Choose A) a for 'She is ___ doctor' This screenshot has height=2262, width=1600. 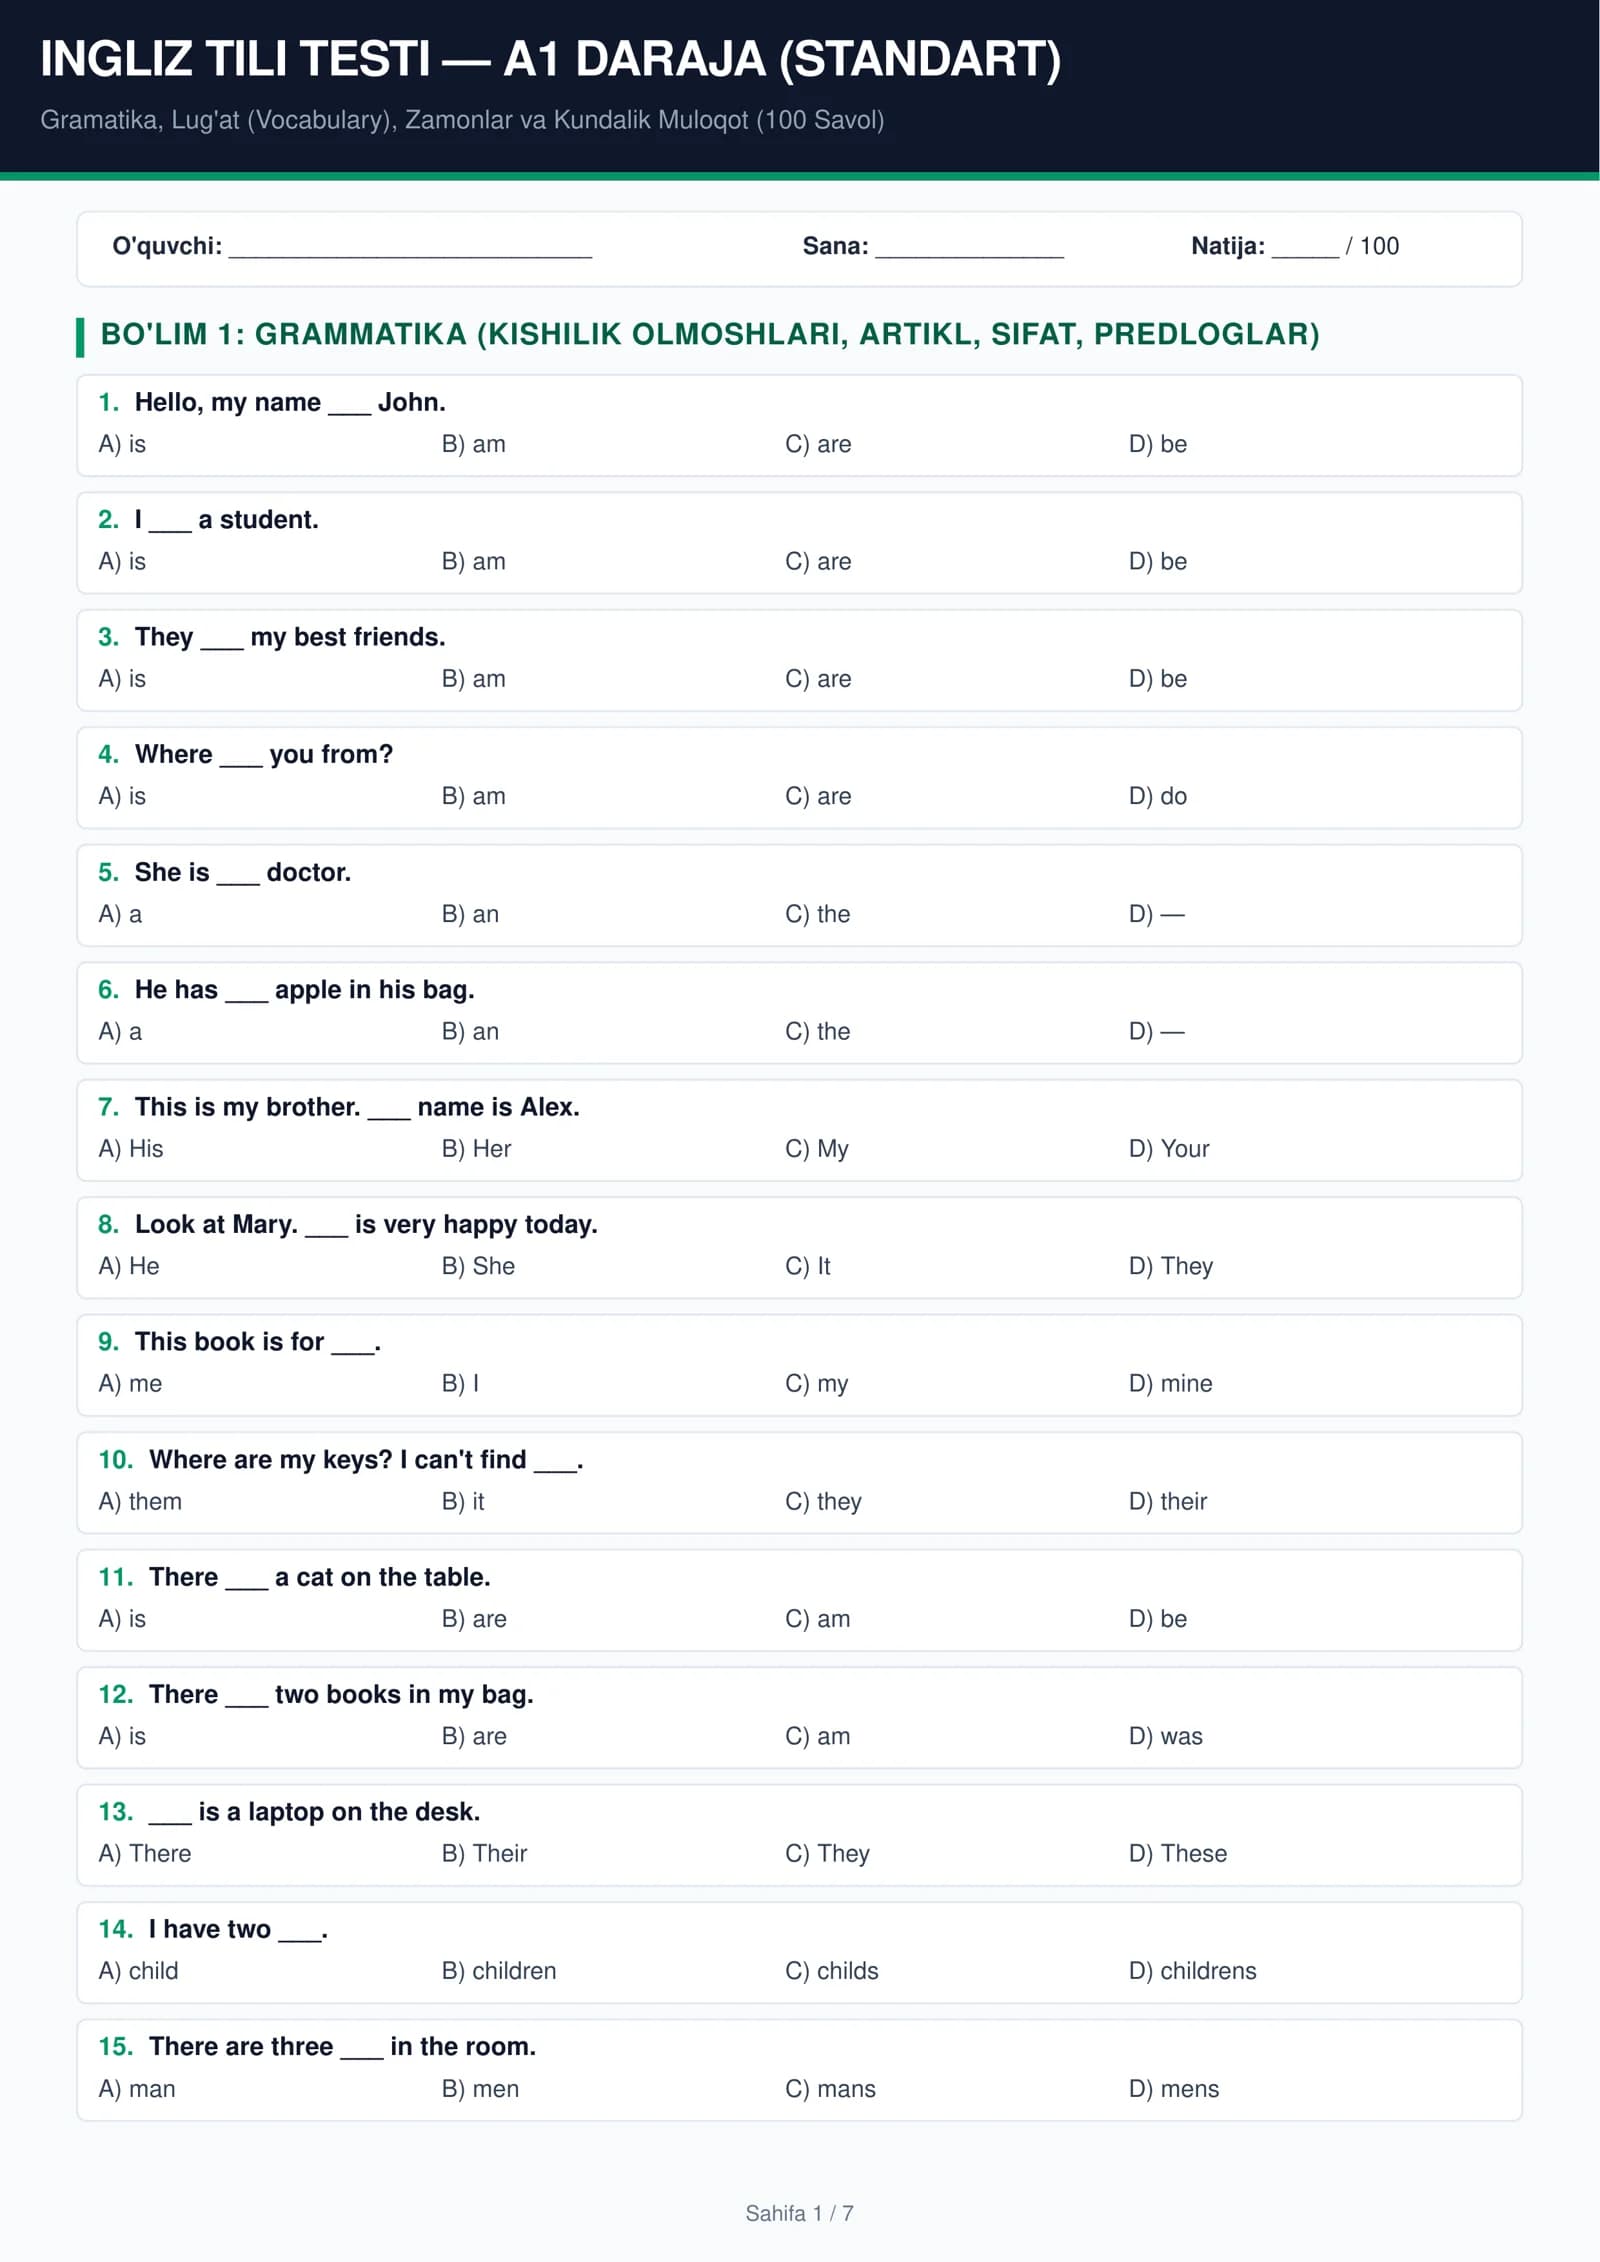pos(120,914)
